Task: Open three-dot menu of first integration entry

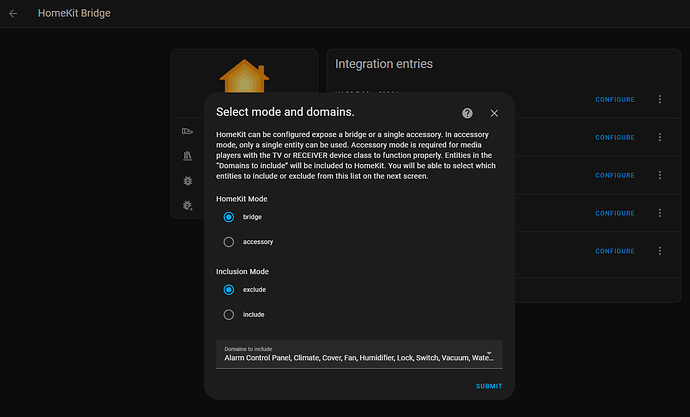Action: pos(660,99)
